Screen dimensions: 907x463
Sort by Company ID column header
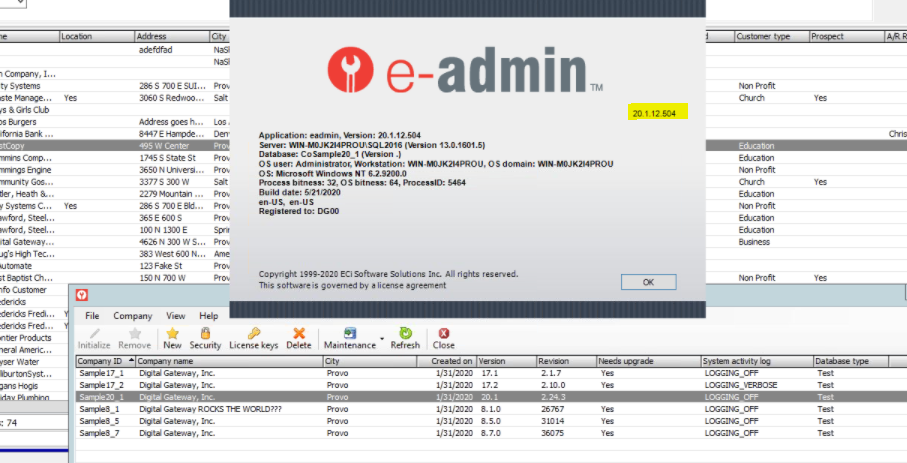coord(105,361)
